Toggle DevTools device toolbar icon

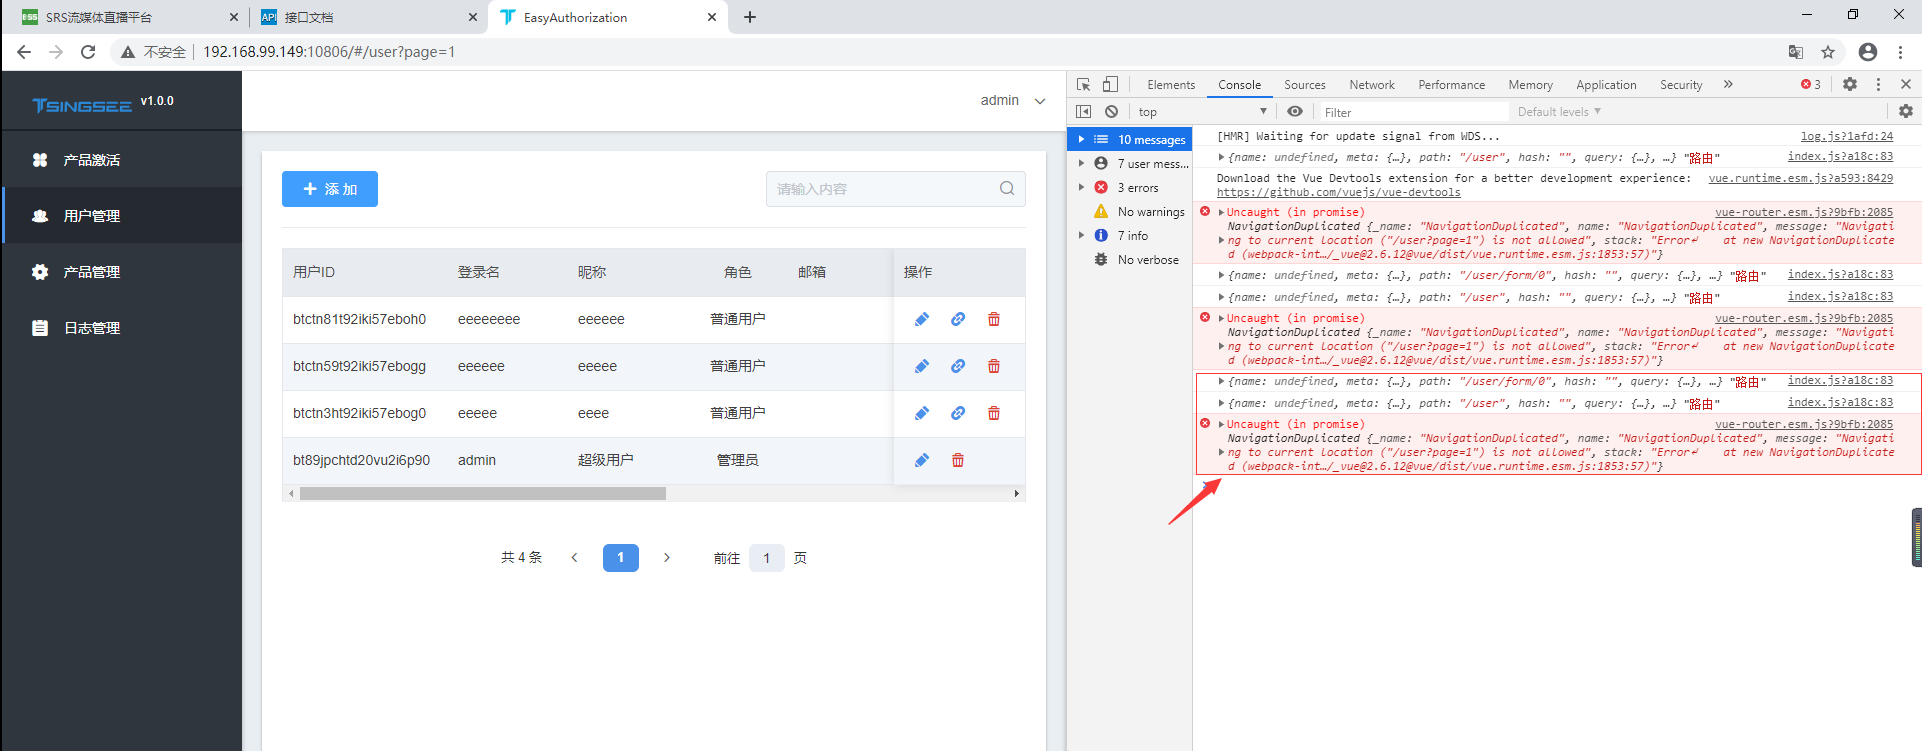point(1110,85)
